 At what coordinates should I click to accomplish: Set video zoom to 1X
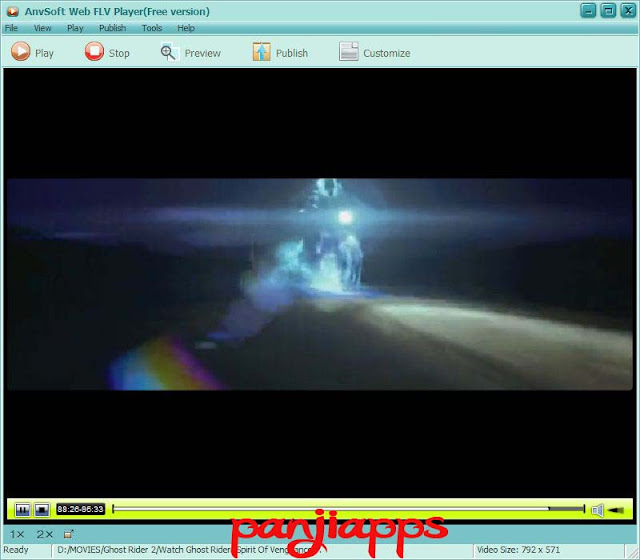pos(17,534)
